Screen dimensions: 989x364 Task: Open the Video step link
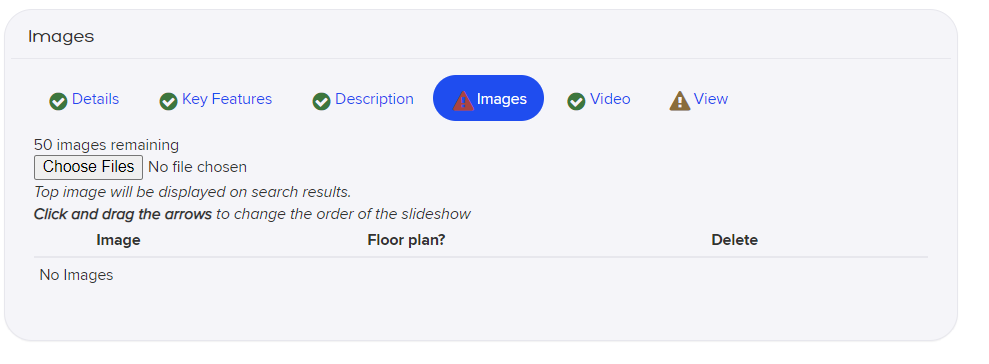[x=610, y=99]
